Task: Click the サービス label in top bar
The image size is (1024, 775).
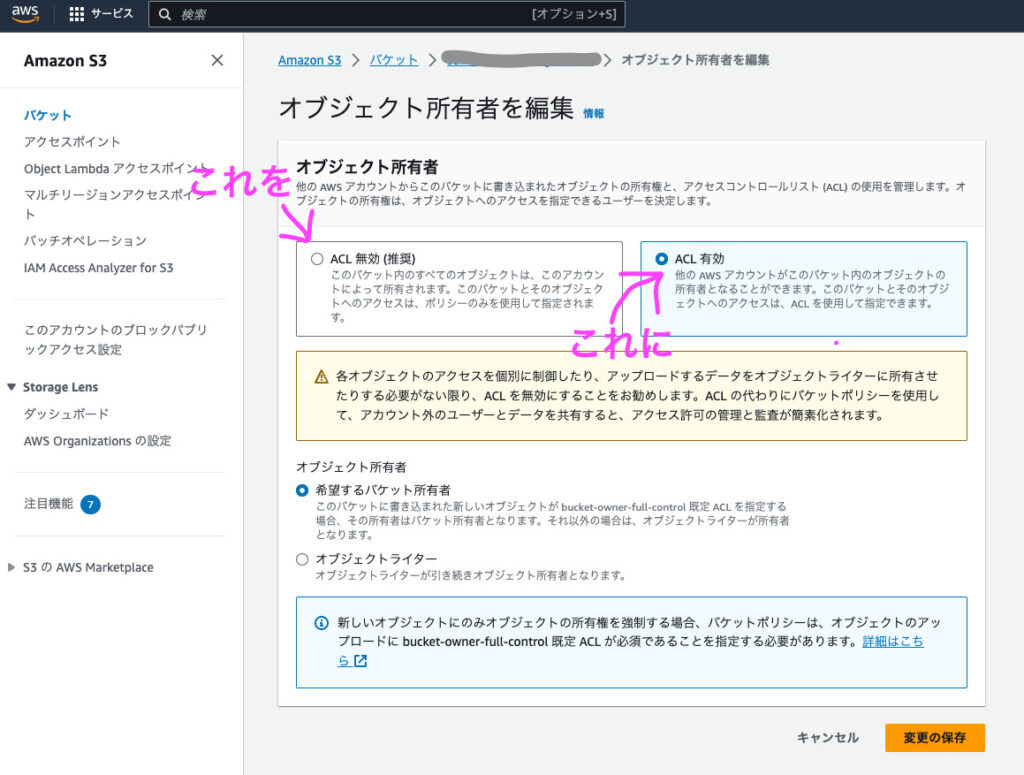Action: [x=112, y=14]
